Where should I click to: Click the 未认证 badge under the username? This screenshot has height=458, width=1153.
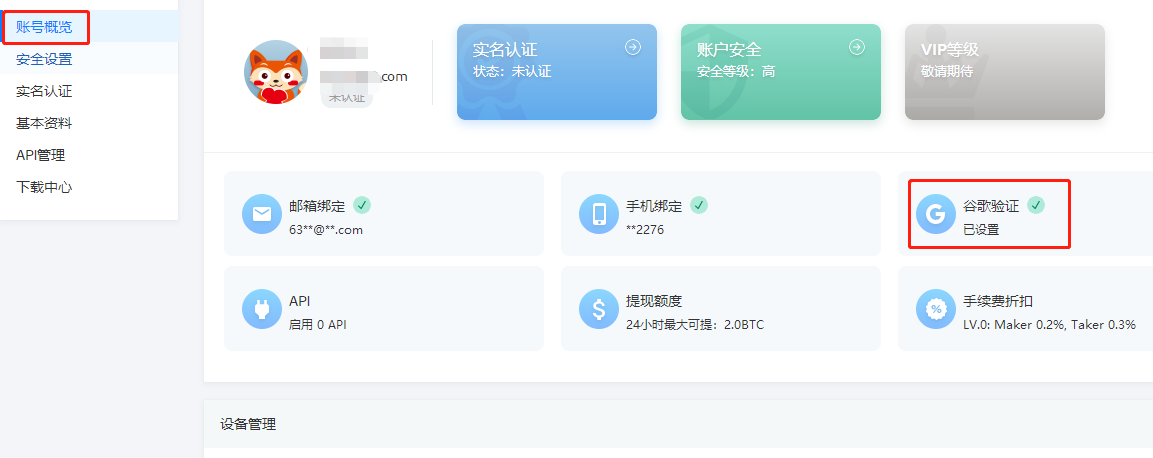tap(347, 97)
